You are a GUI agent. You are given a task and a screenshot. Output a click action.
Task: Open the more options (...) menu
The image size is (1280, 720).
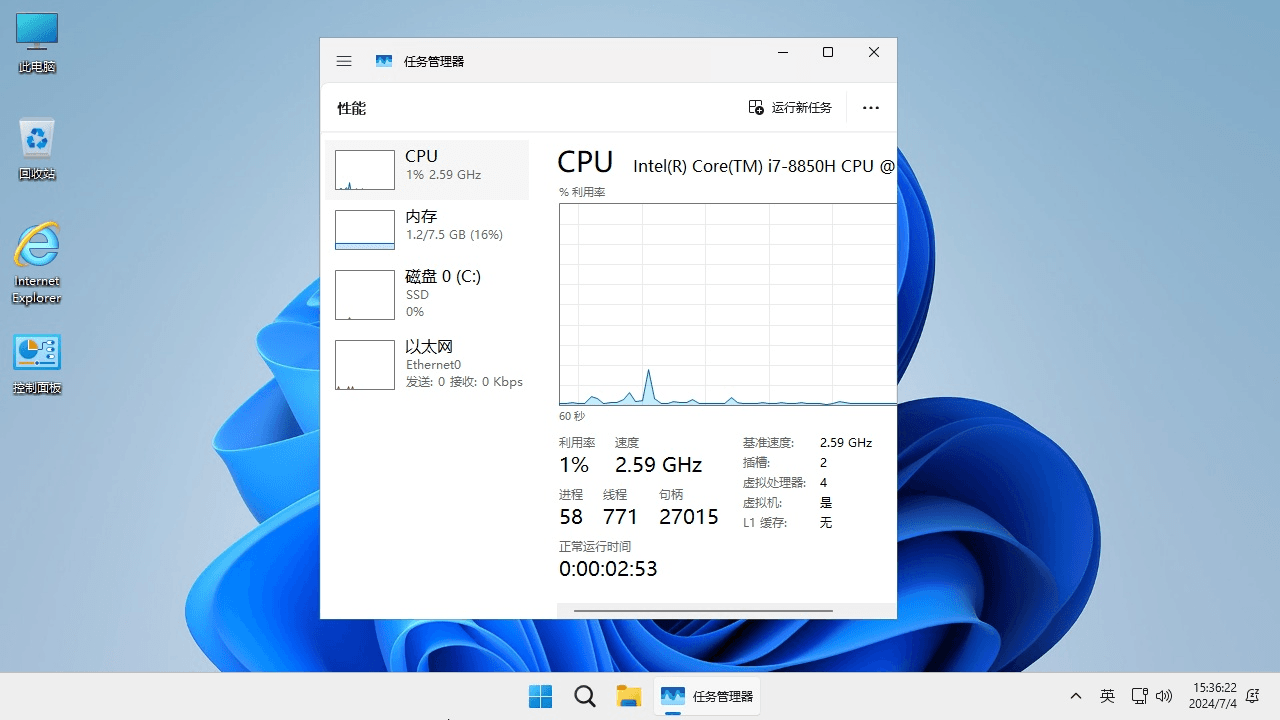click(x=870, y=107)
